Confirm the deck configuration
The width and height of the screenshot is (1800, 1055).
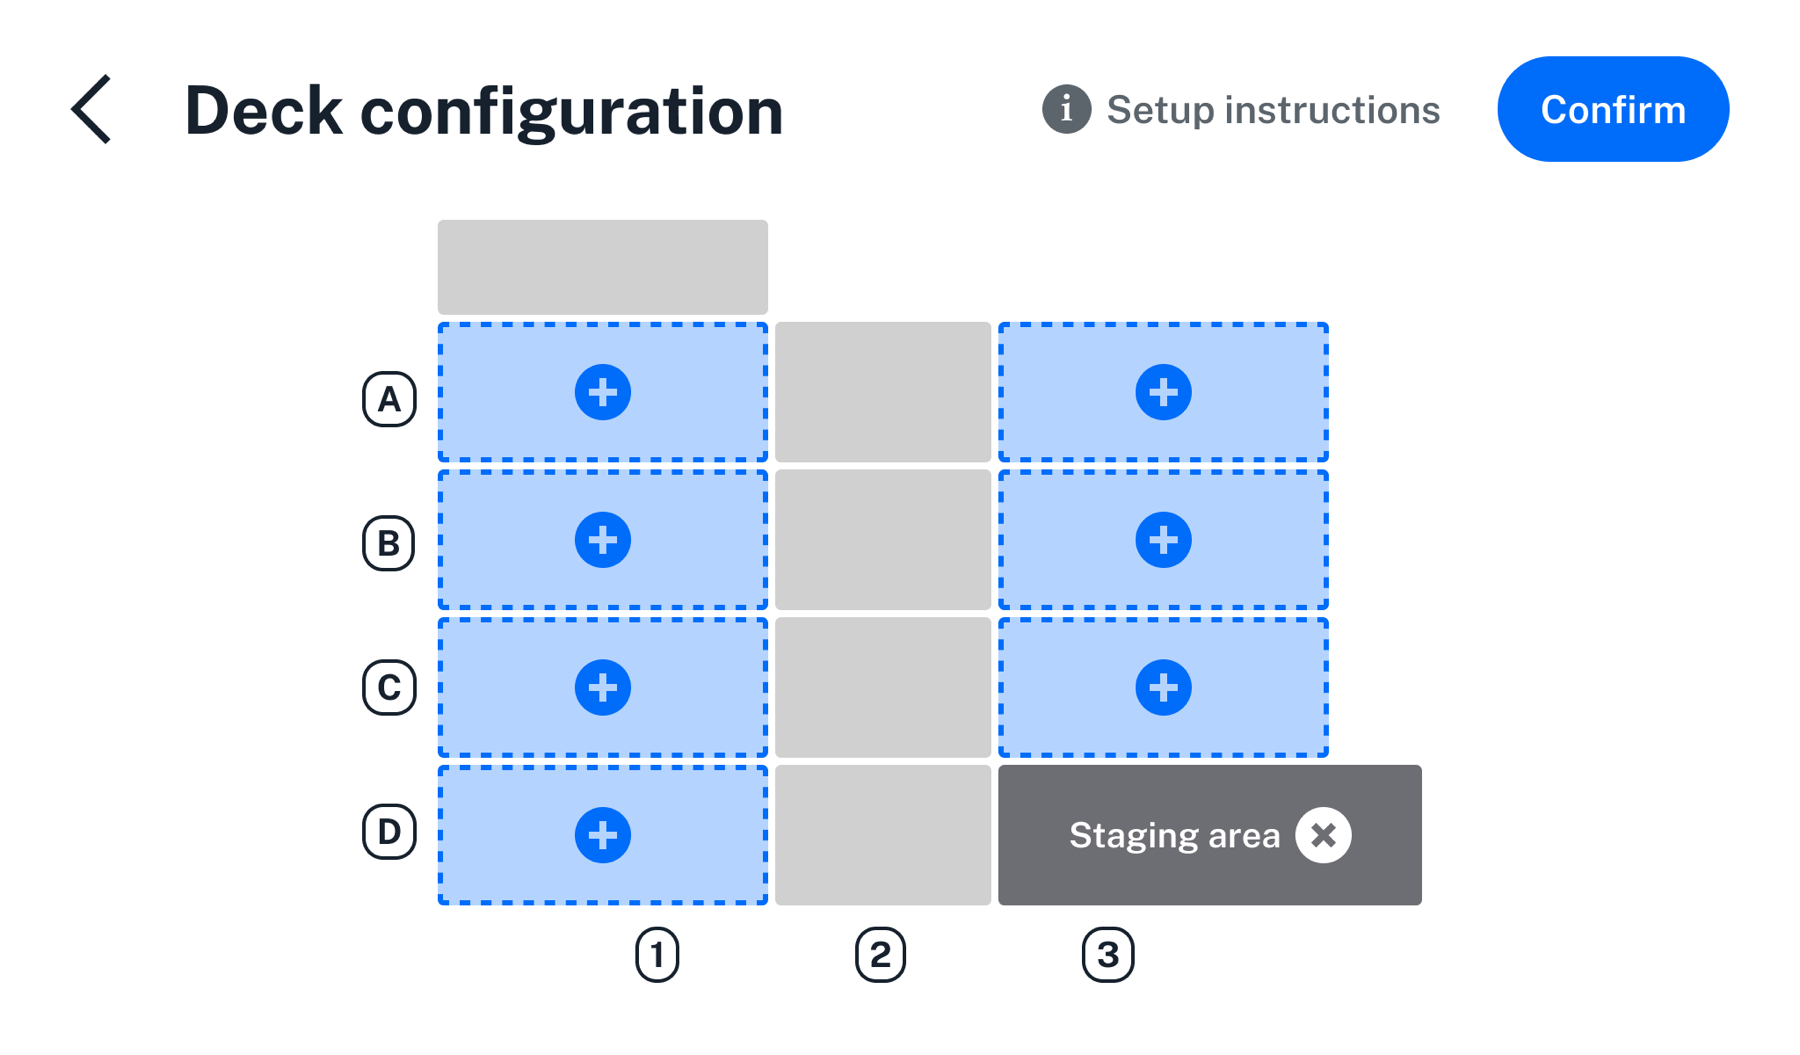1612,109
